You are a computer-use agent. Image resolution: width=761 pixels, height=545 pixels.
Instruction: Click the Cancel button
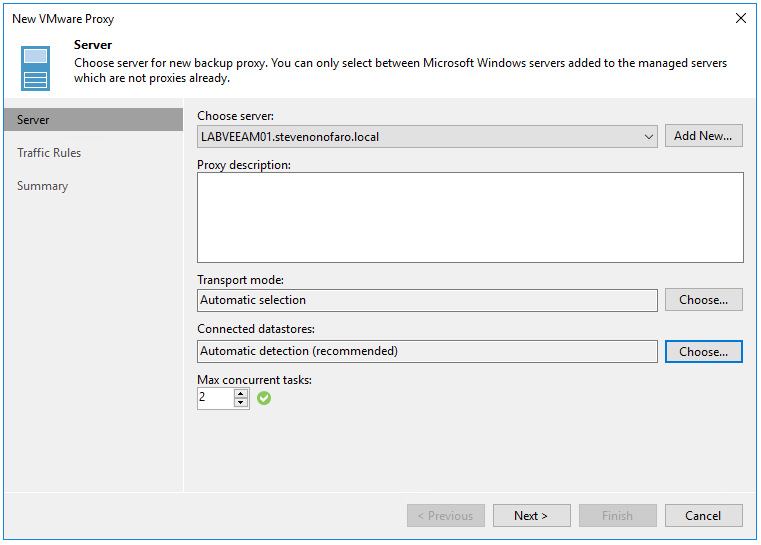click(x=703, y=516)
